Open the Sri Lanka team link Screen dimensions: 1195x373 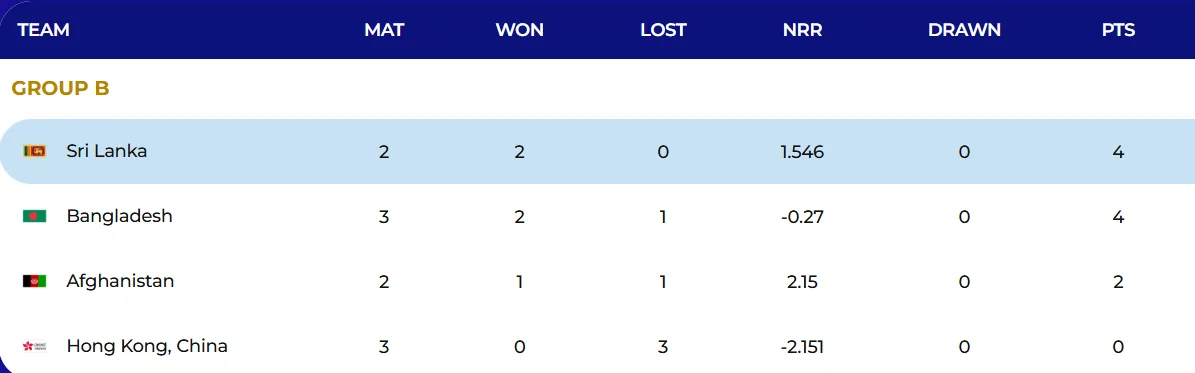(x=107, y=151)
